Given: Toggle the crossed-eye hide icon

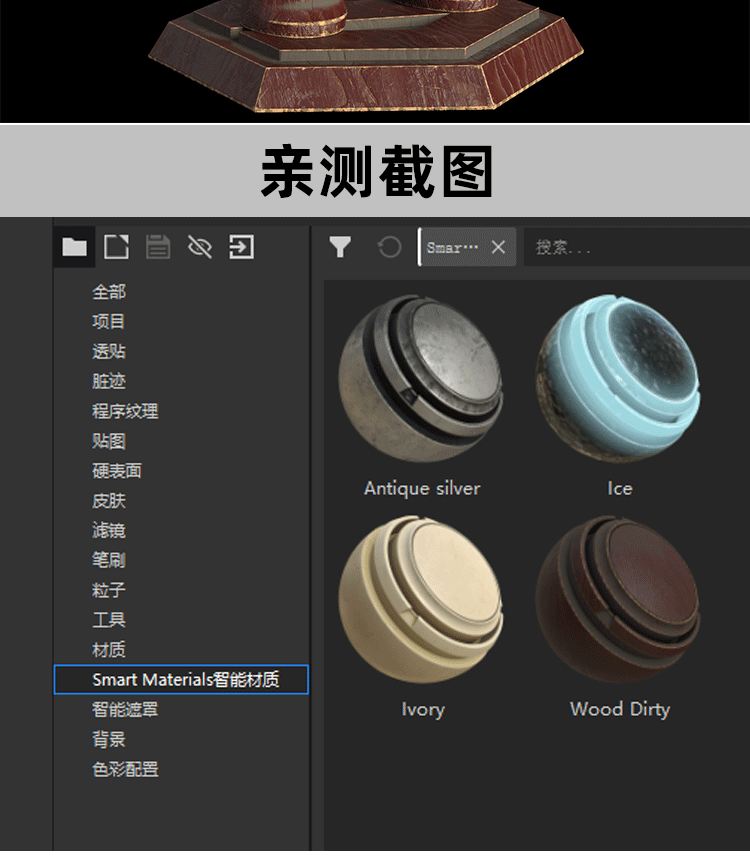Looking at the screenshot, I should coord(200,247).
